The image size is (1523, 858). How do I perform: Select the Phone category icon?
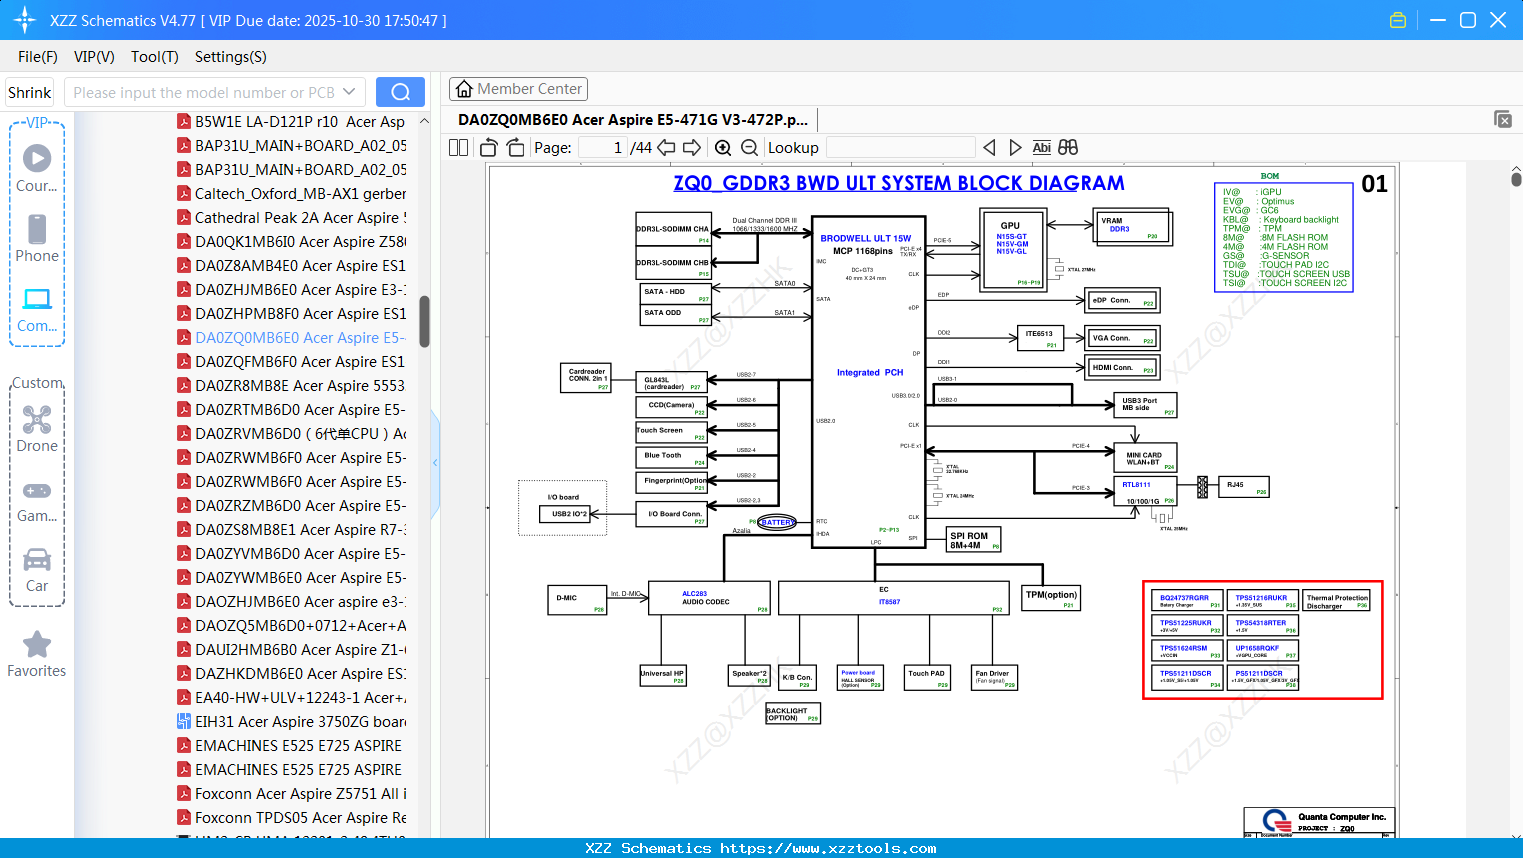point(37,238)
